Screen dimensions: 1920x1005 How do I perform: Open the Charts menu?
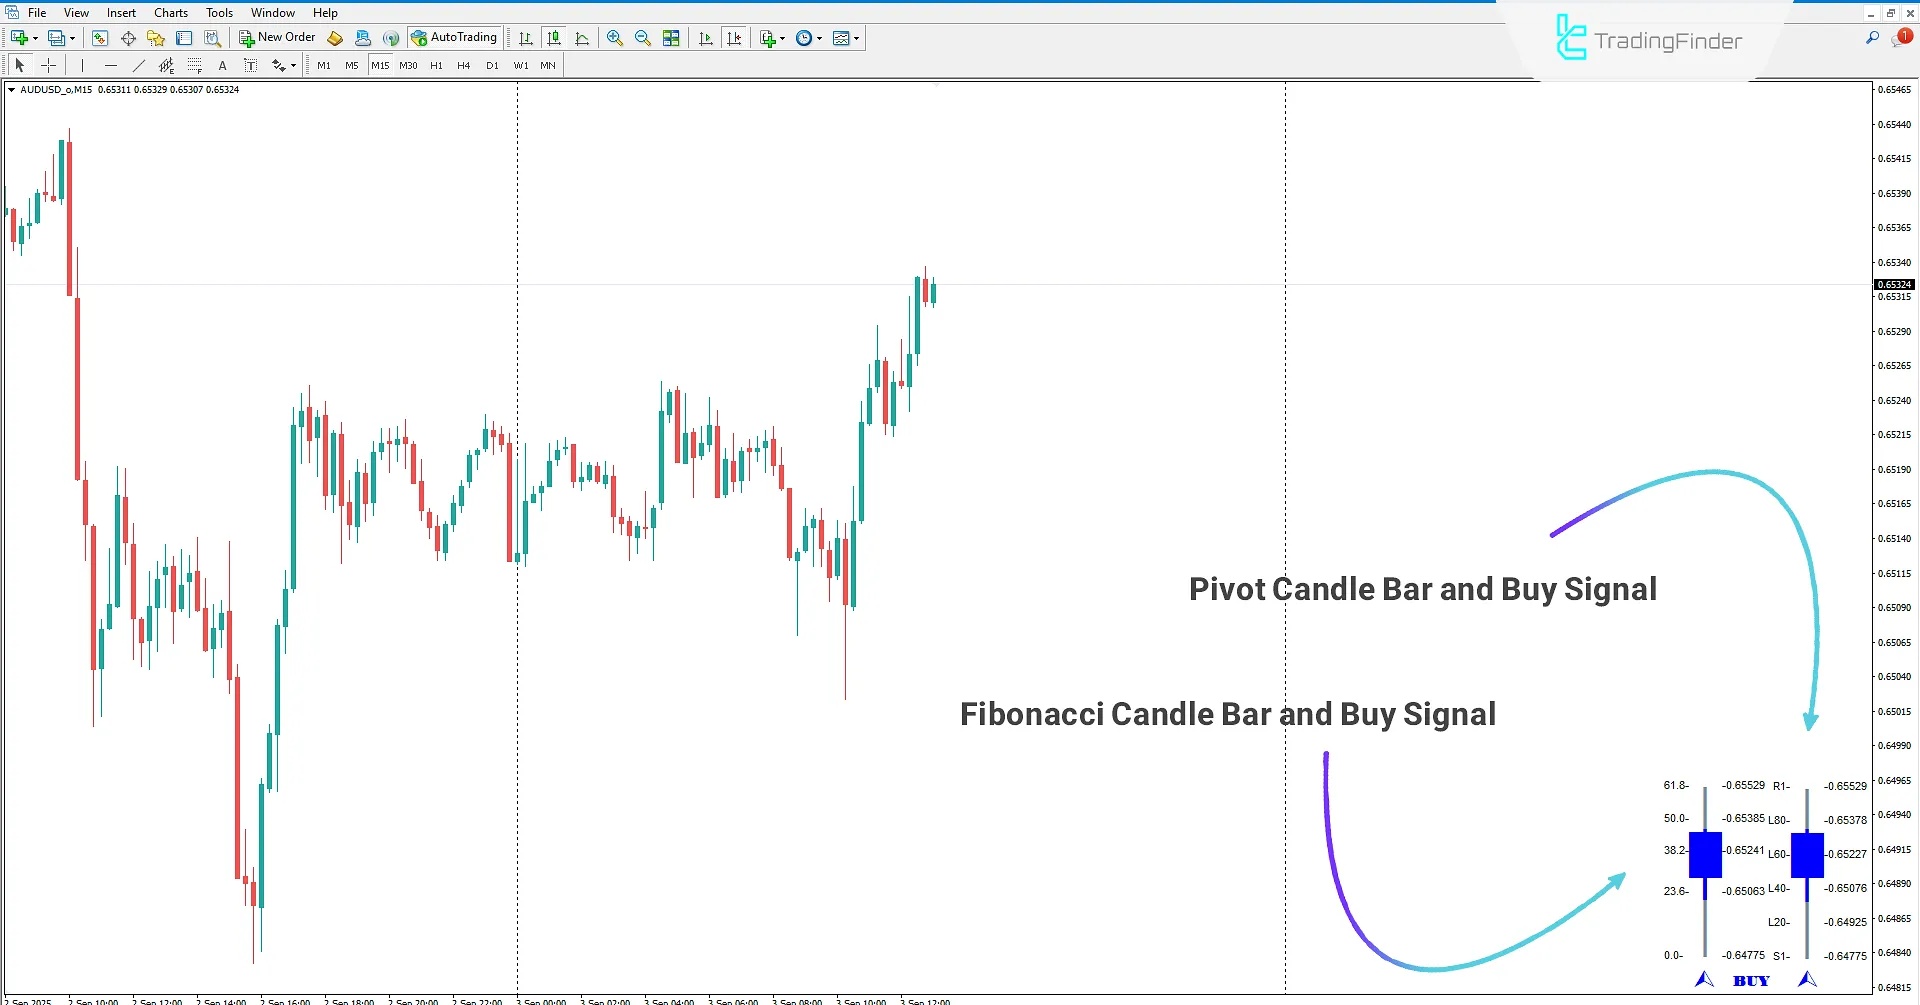pyautogui.click(x=170, y=13)
